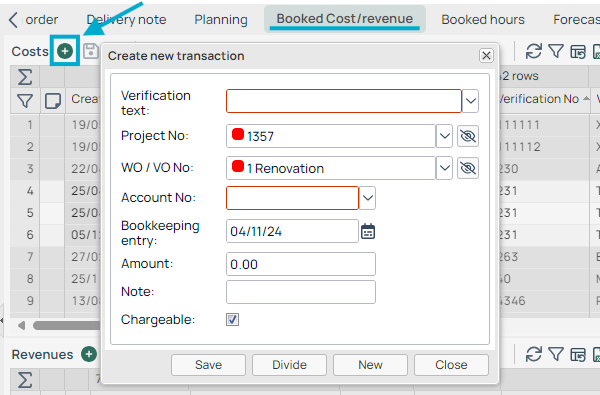The image size is (600, 395).
Task: Switch to the Booked hours tab
Action: tap(483, 20)
